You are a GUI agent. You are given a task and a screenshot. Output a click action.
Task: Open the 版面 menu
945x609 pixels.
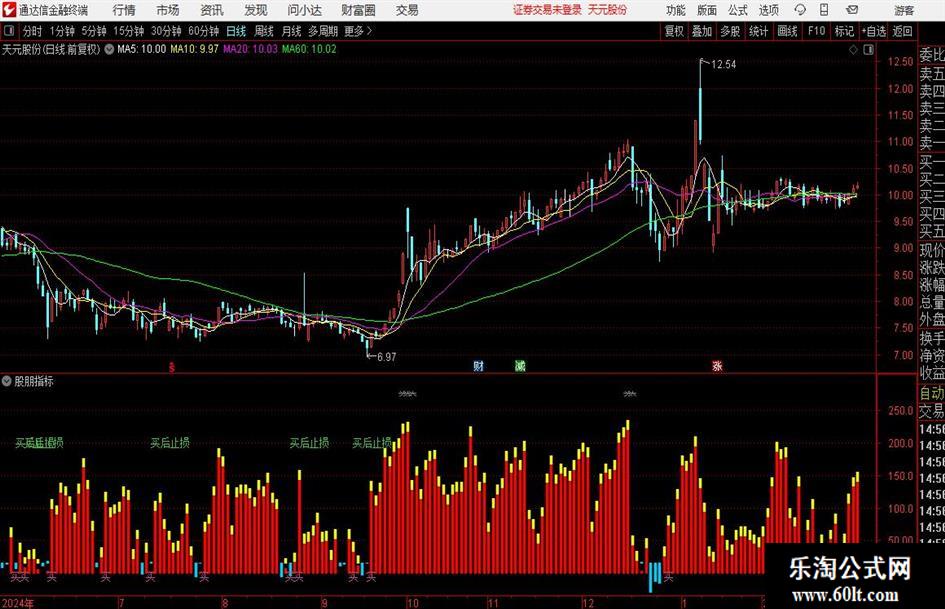(706, 10)
